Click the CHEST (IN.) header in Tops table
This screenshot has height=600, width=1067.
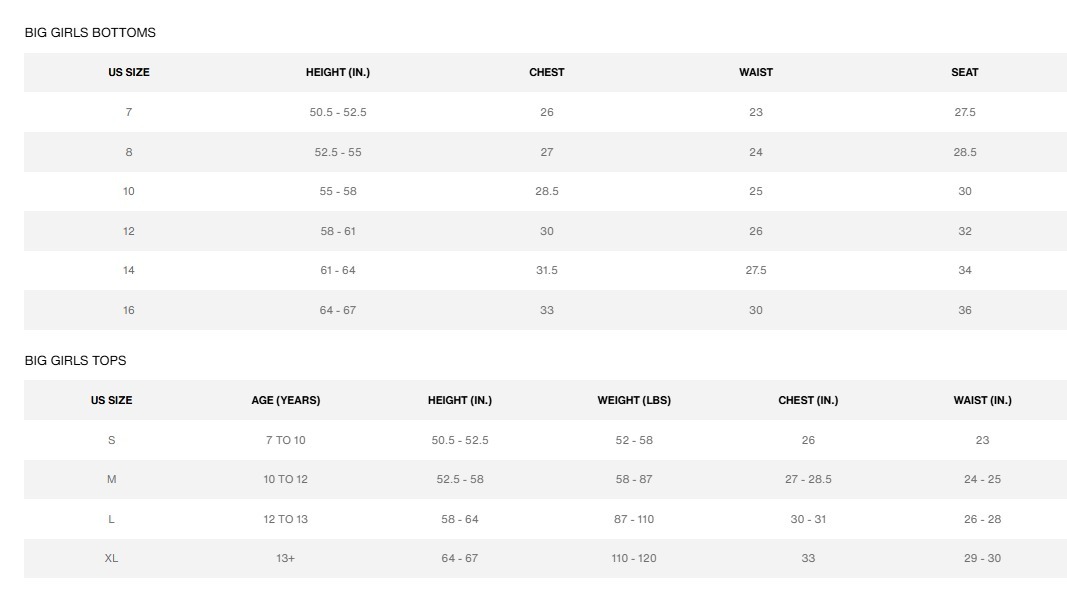point(808,401)
